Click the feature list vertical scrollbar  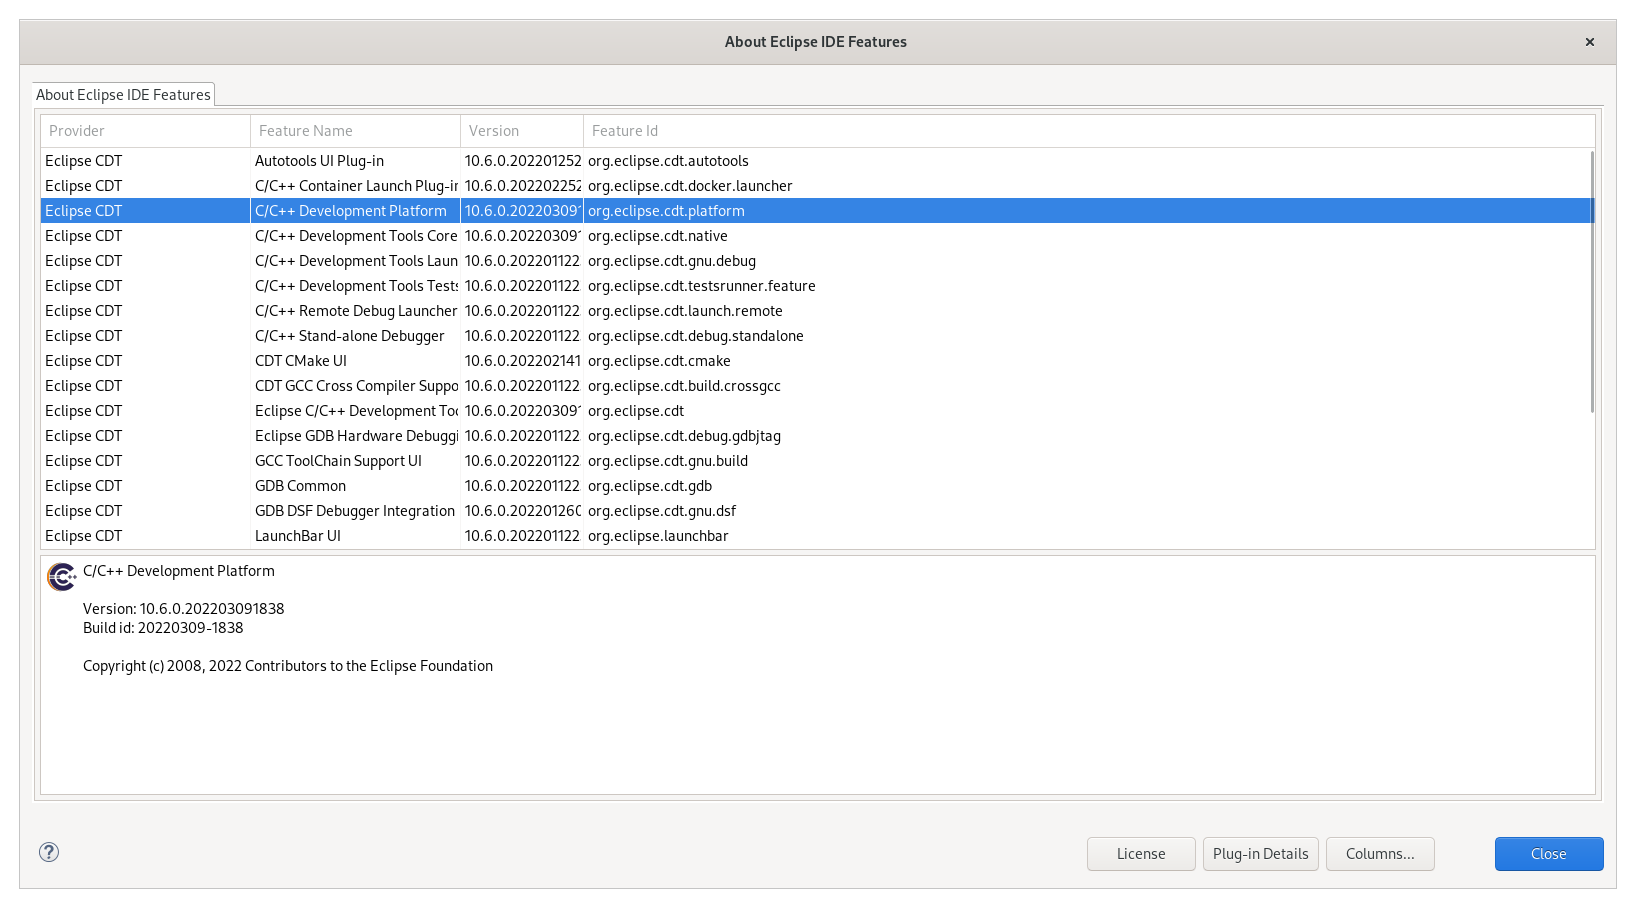[x=1591, y=280]
